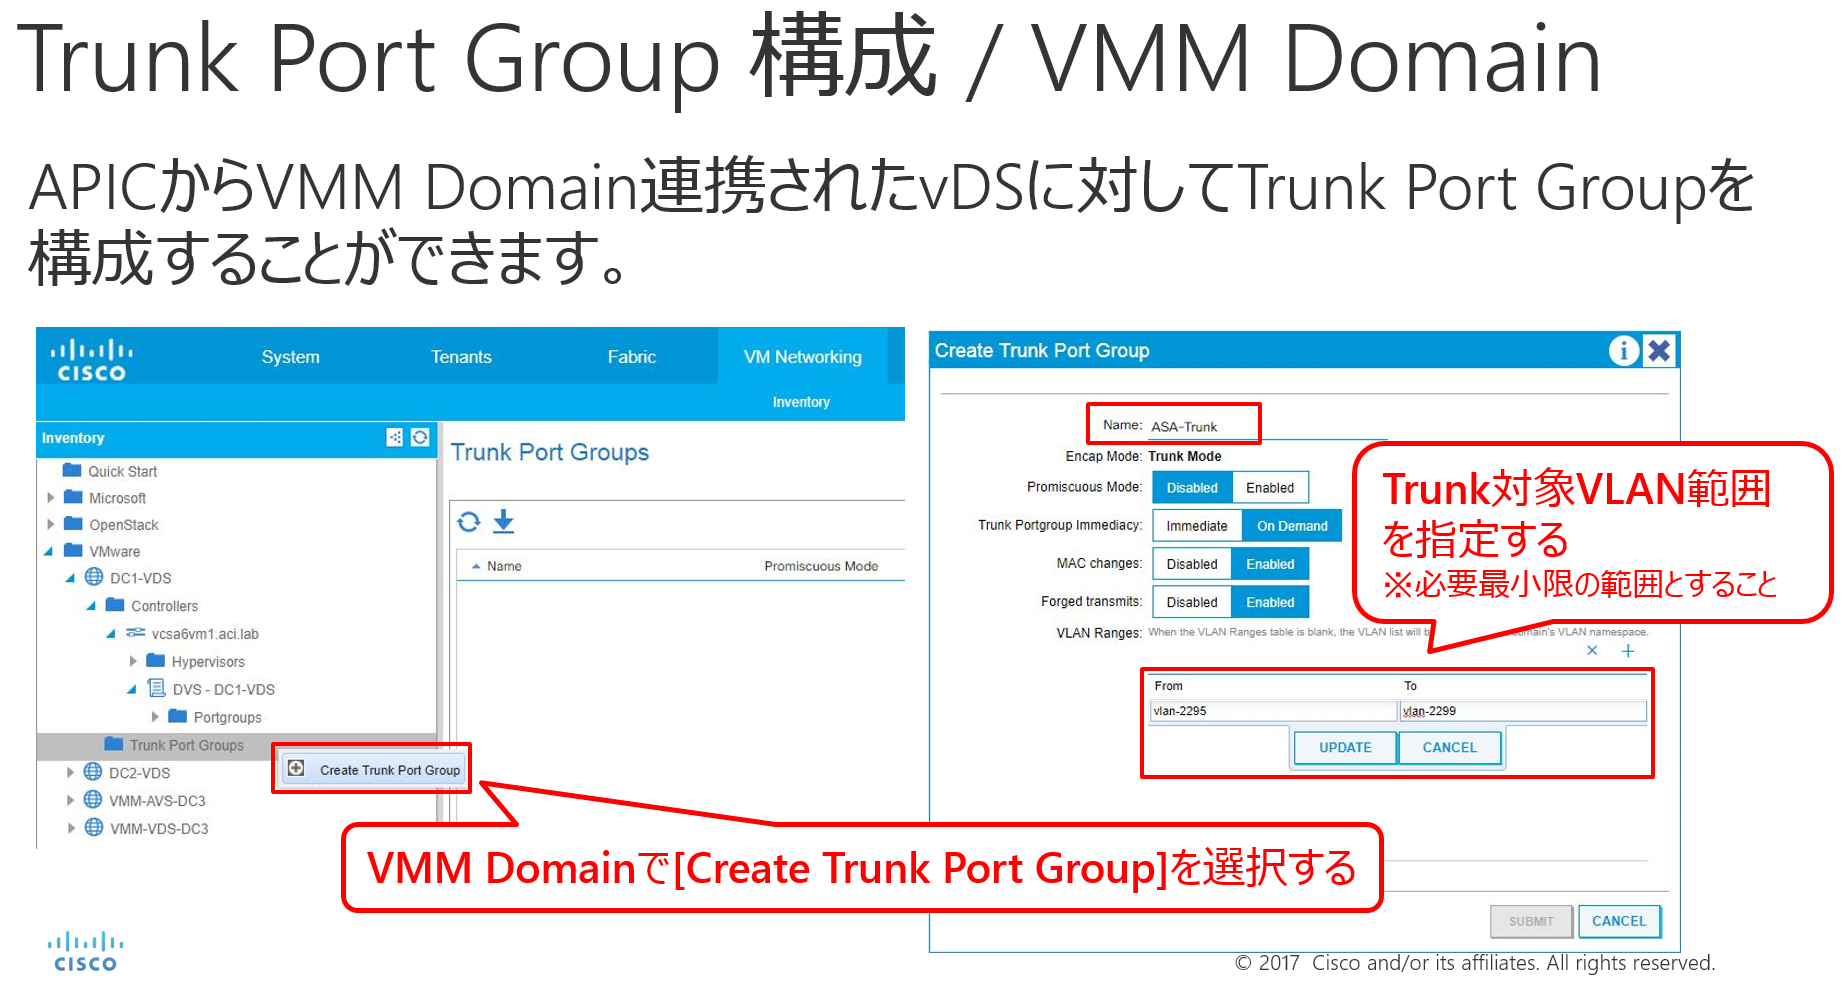The height and width of the screenshot is (991, 1845).
Task: Collapse the DC1-VDS tree node
Action: pos(70,578)
